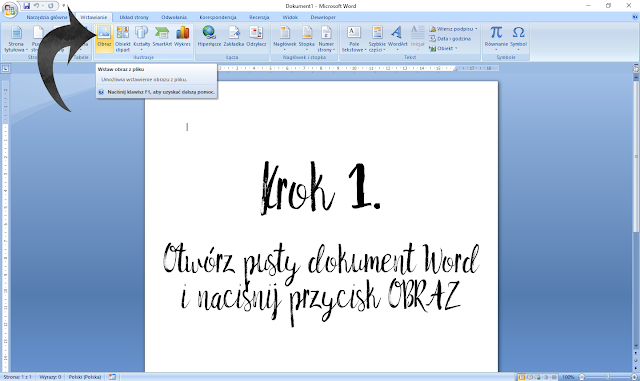The image size is (640, 381).
Task: Open Szybkie części quick parts
Action: (377, 39)
